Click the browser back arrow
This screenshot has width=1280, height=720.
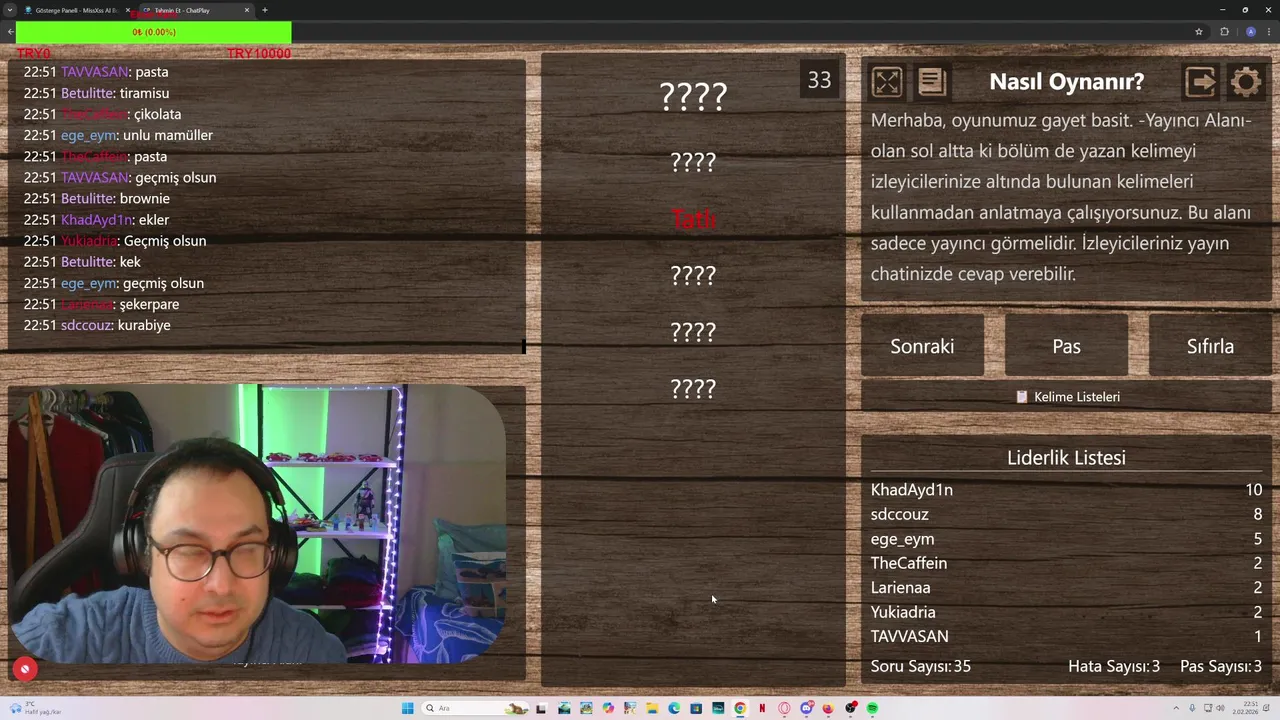click(10, 32)
